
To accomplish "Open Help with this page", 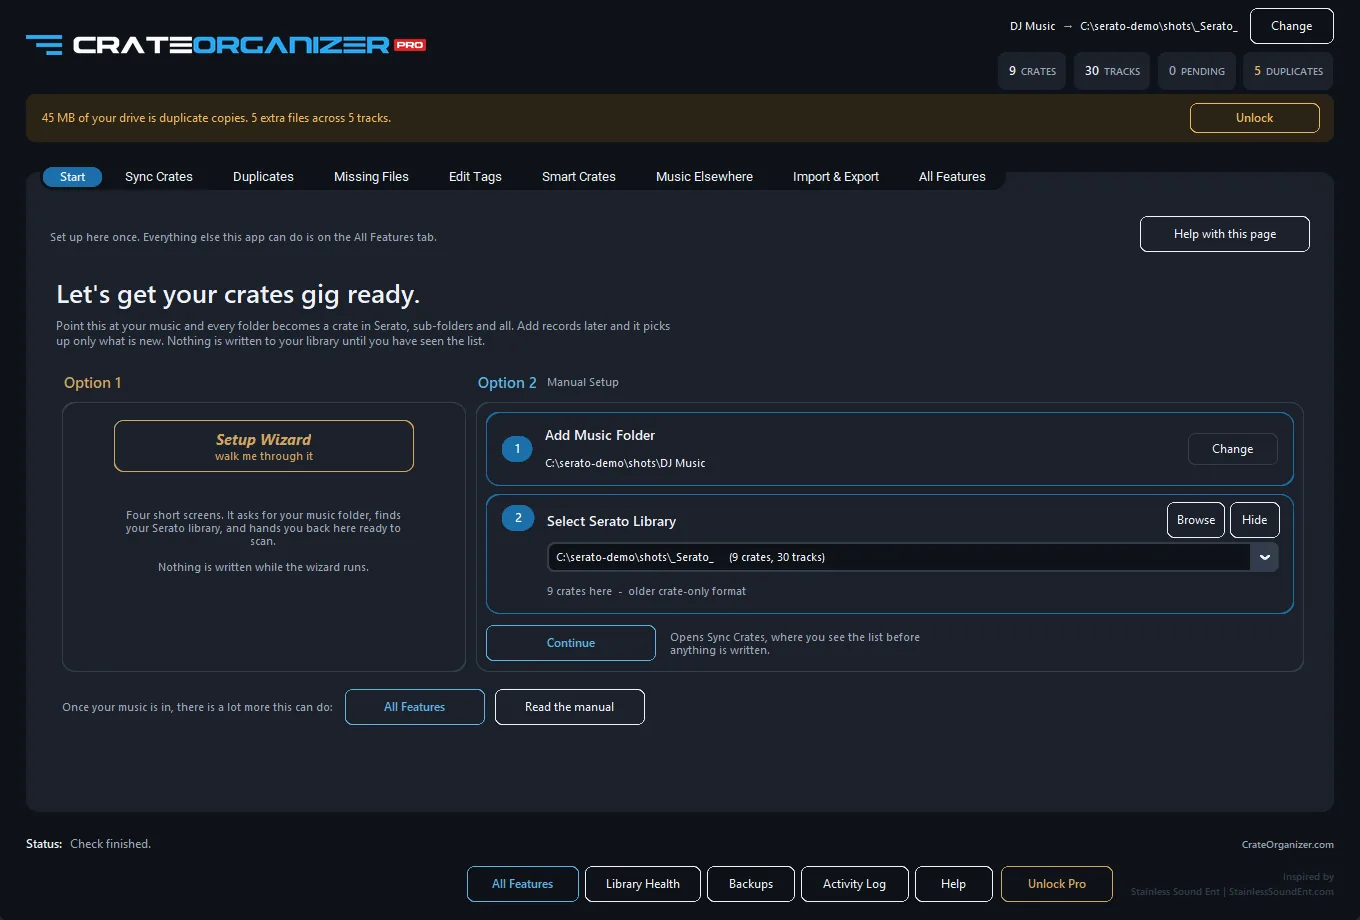I will point(1225,234).
